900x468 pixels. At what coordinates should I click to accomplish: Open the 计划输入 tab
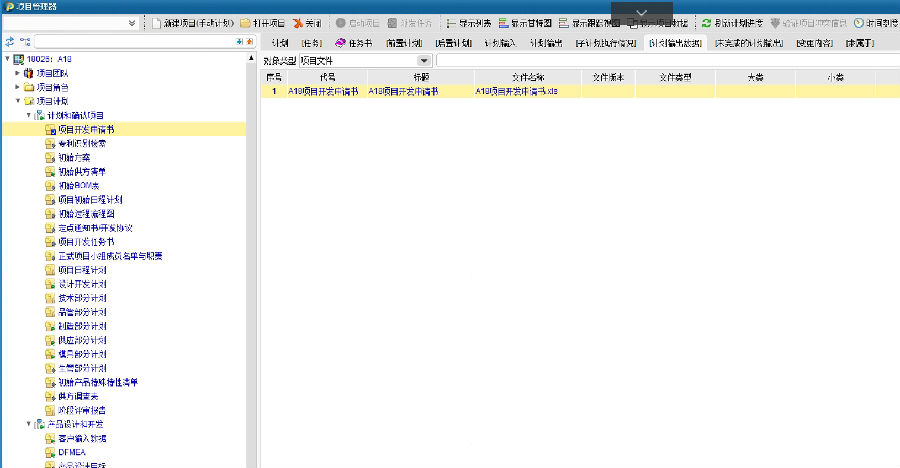coord(500,43)
